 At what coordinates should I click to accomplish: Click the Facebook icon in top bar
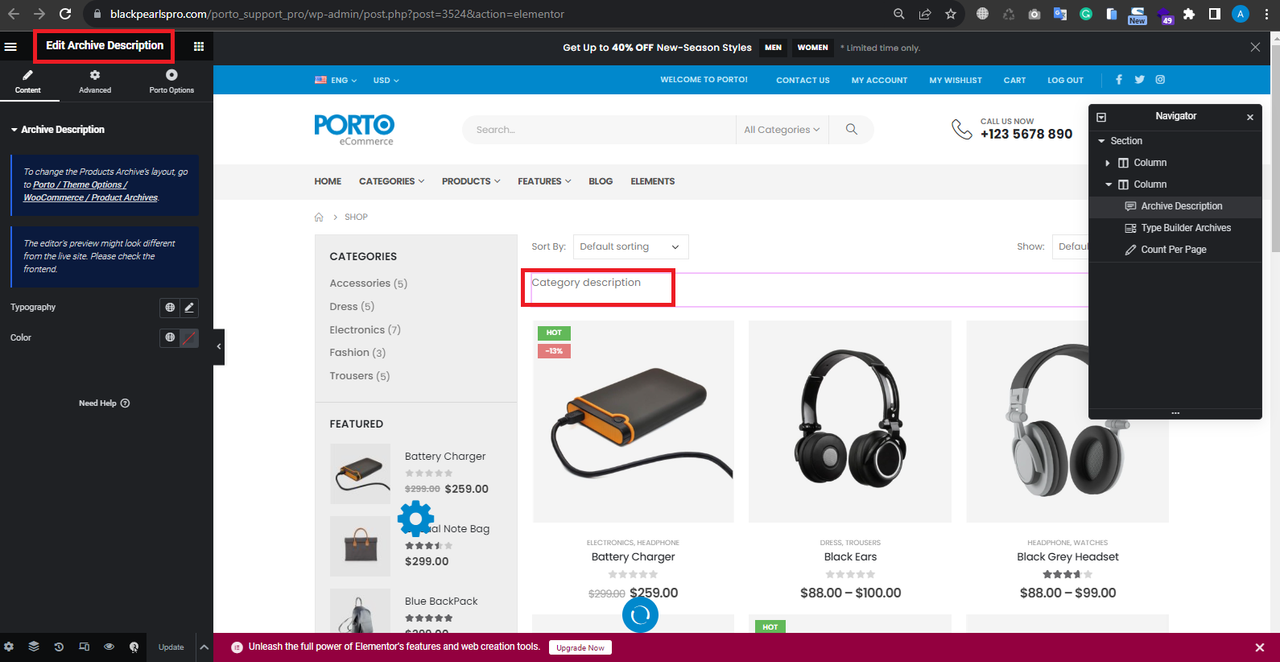click(x=1118, y=80)
